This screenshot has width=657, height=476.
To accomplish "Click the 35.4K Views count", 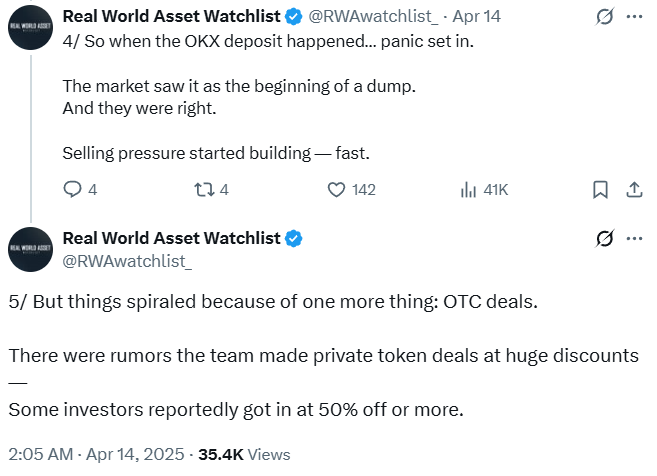I will (245, 454).
